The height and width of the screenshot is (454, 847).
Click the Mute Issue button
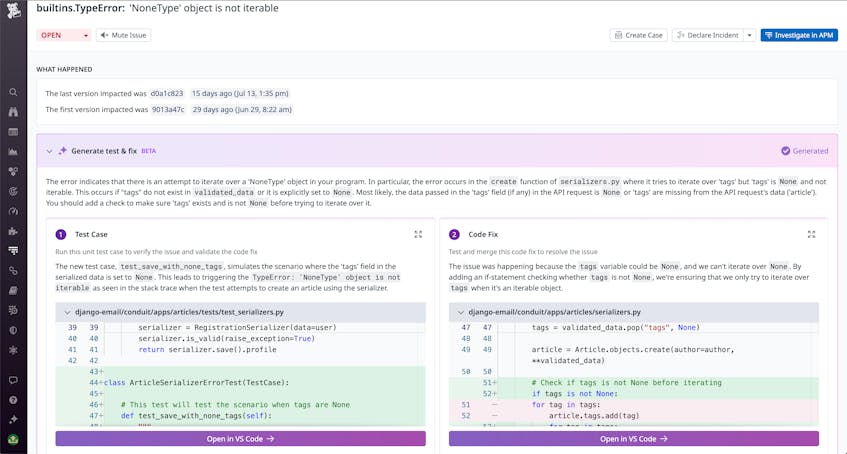click(x=124, y=35)
